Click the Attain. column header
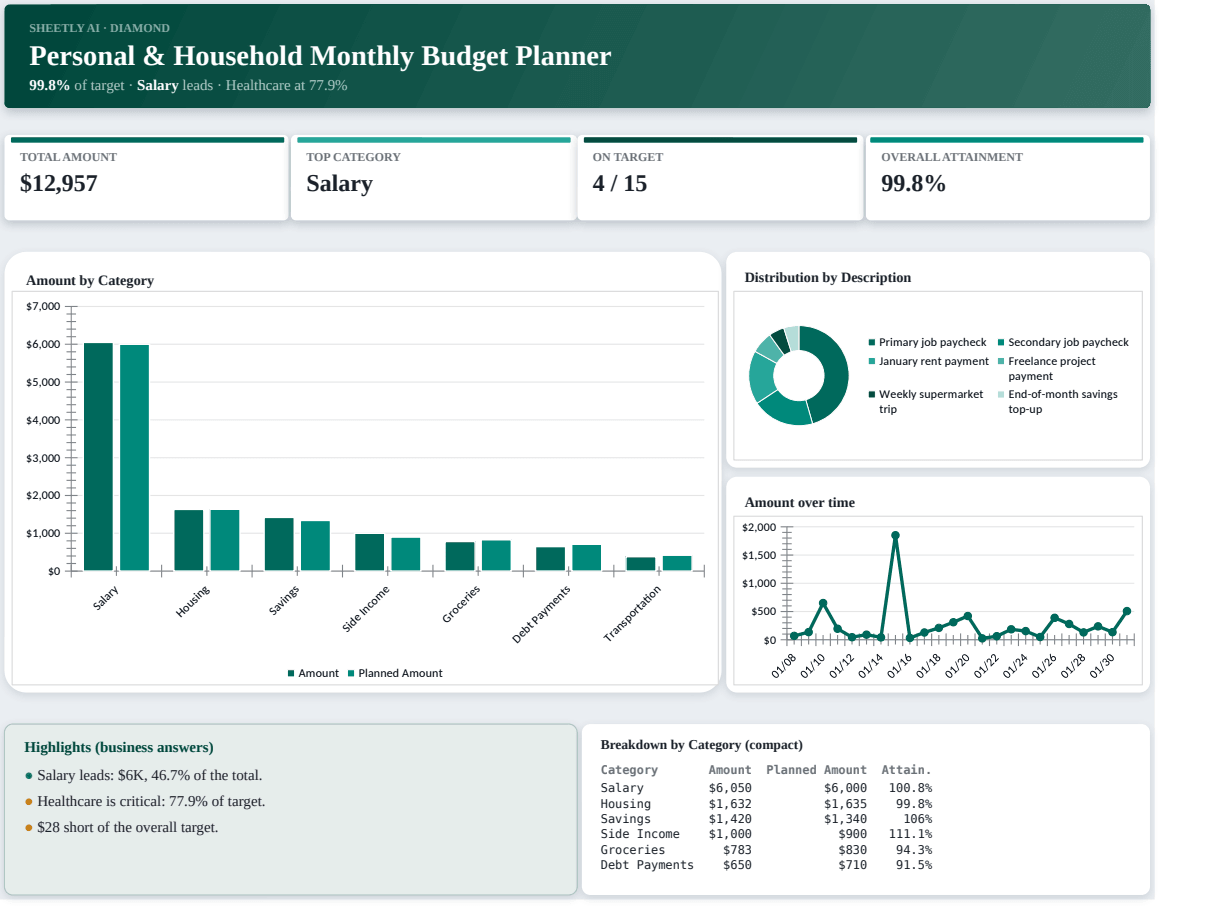Screen dimensions: 1227x922 coord(906,770)
